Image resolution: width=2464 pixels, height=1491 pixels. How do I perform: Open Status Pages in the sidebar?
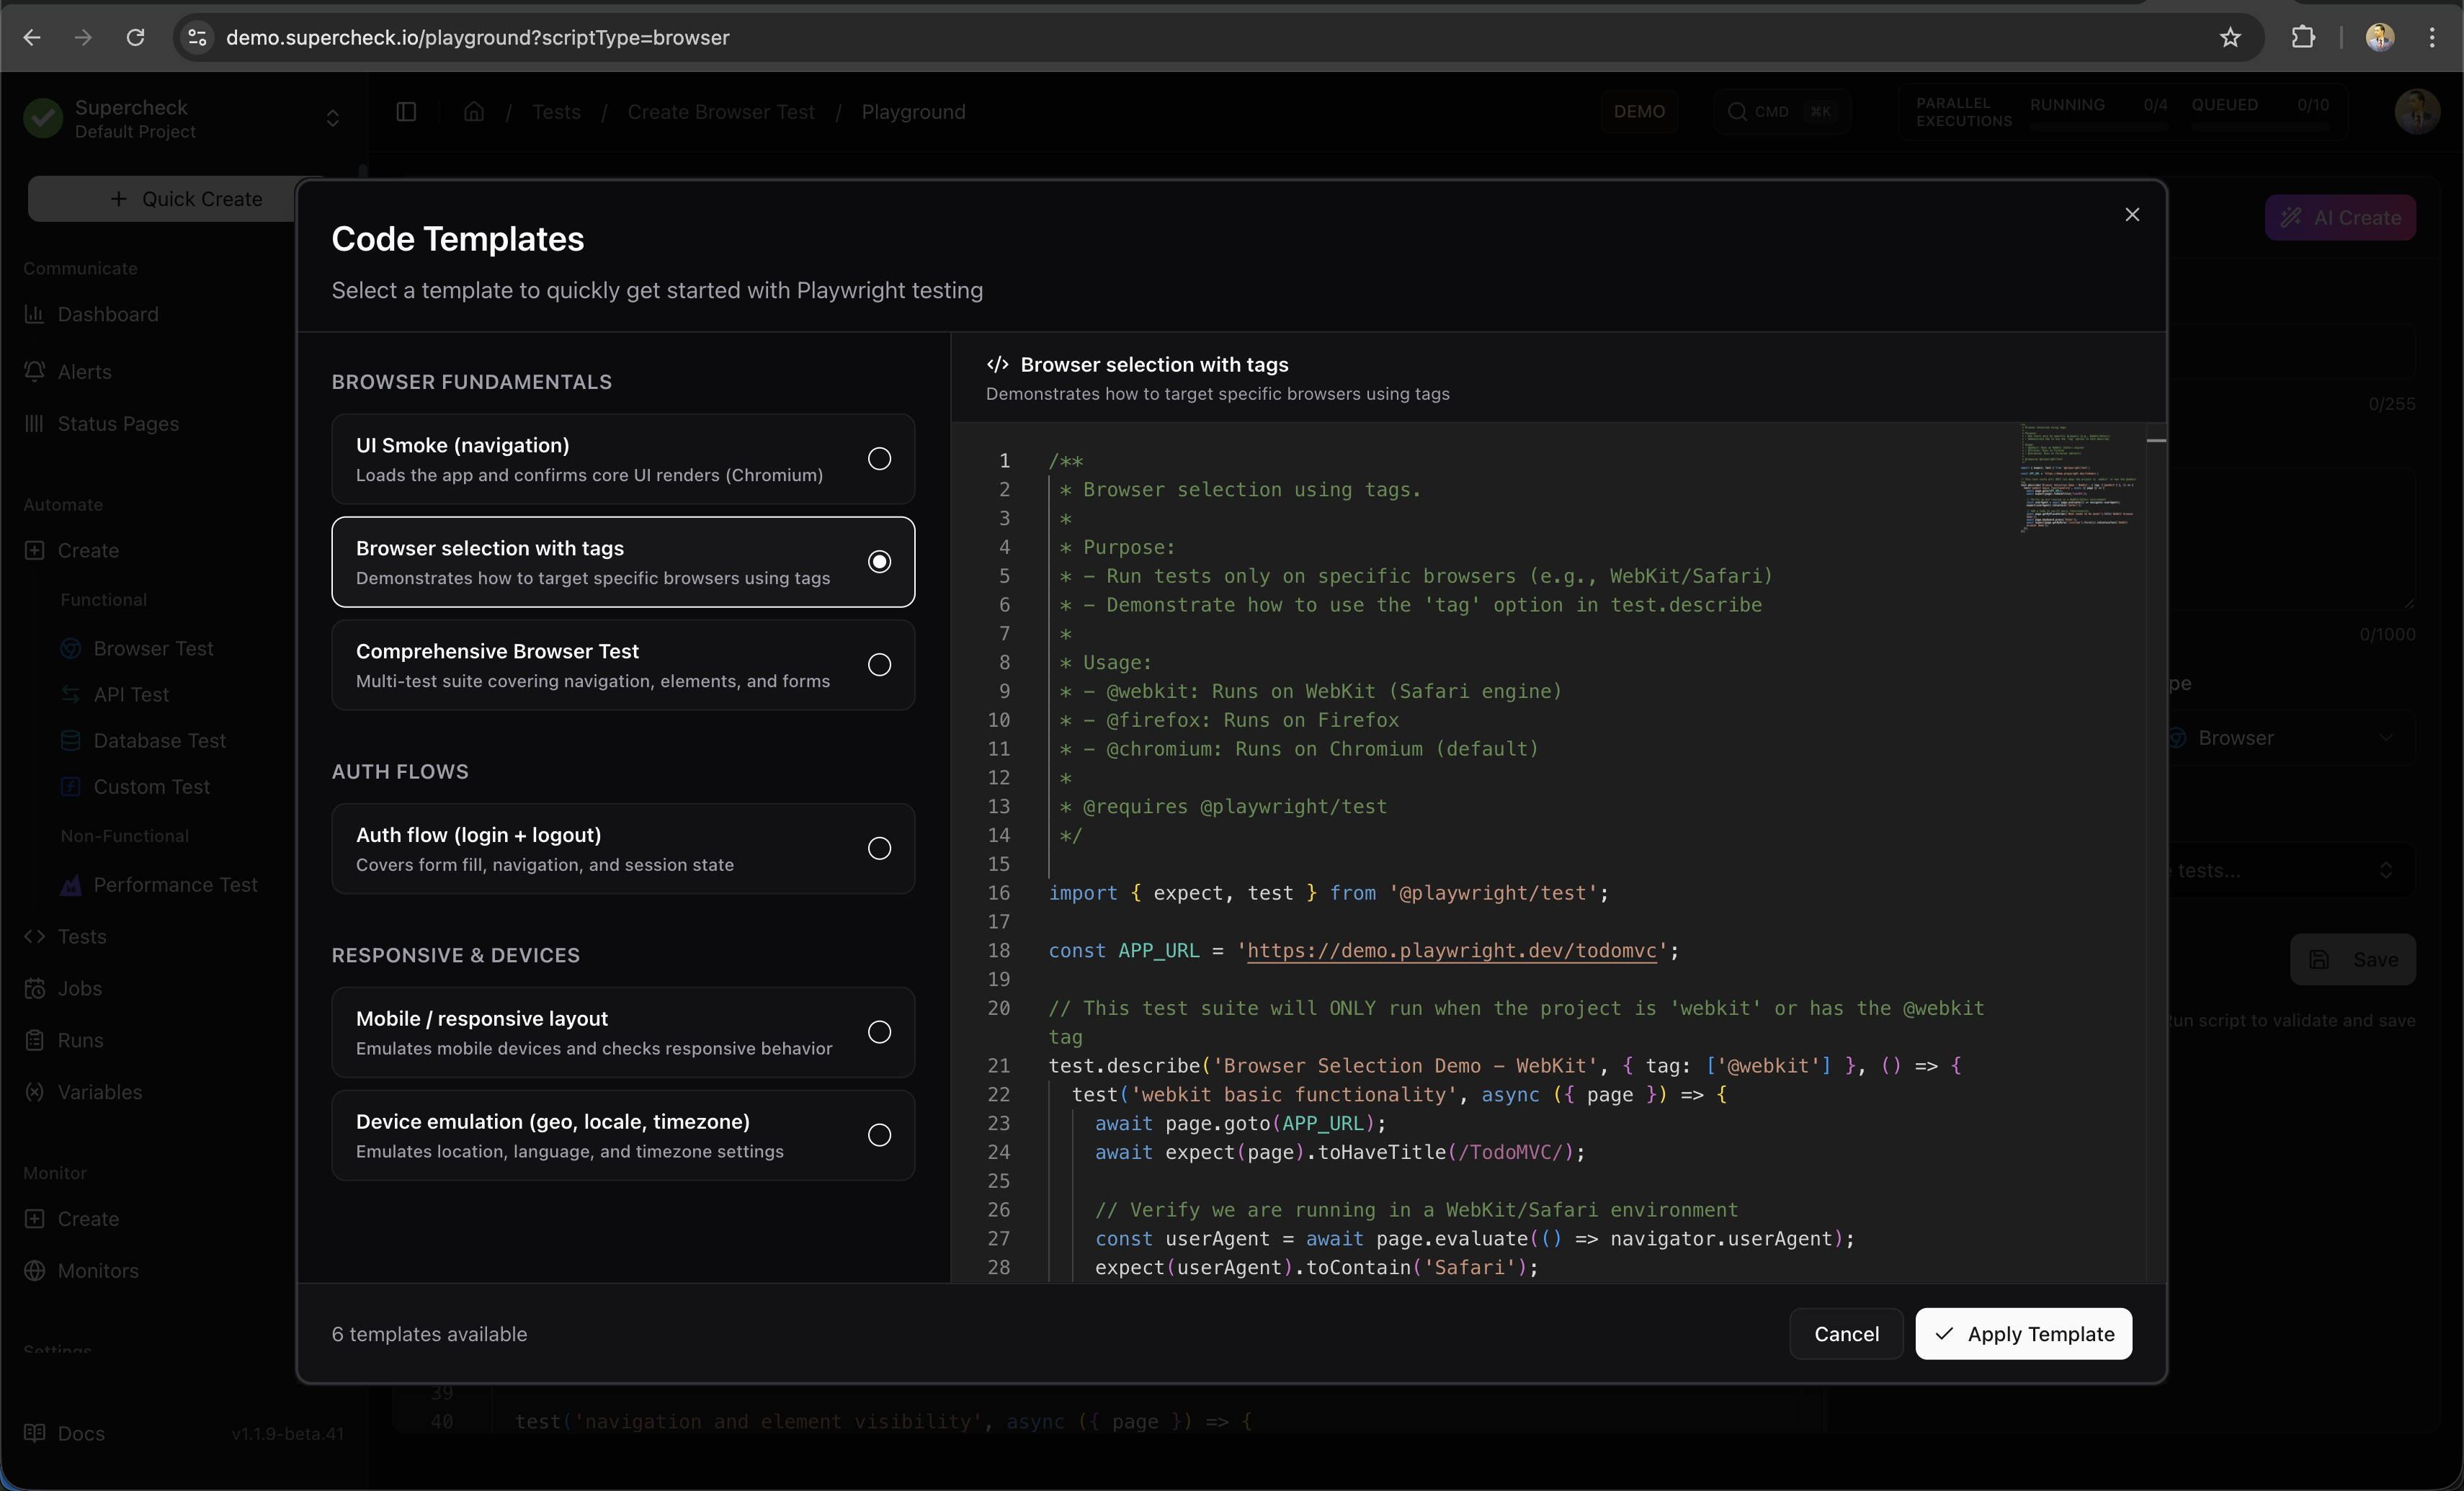tap(117, 423)
